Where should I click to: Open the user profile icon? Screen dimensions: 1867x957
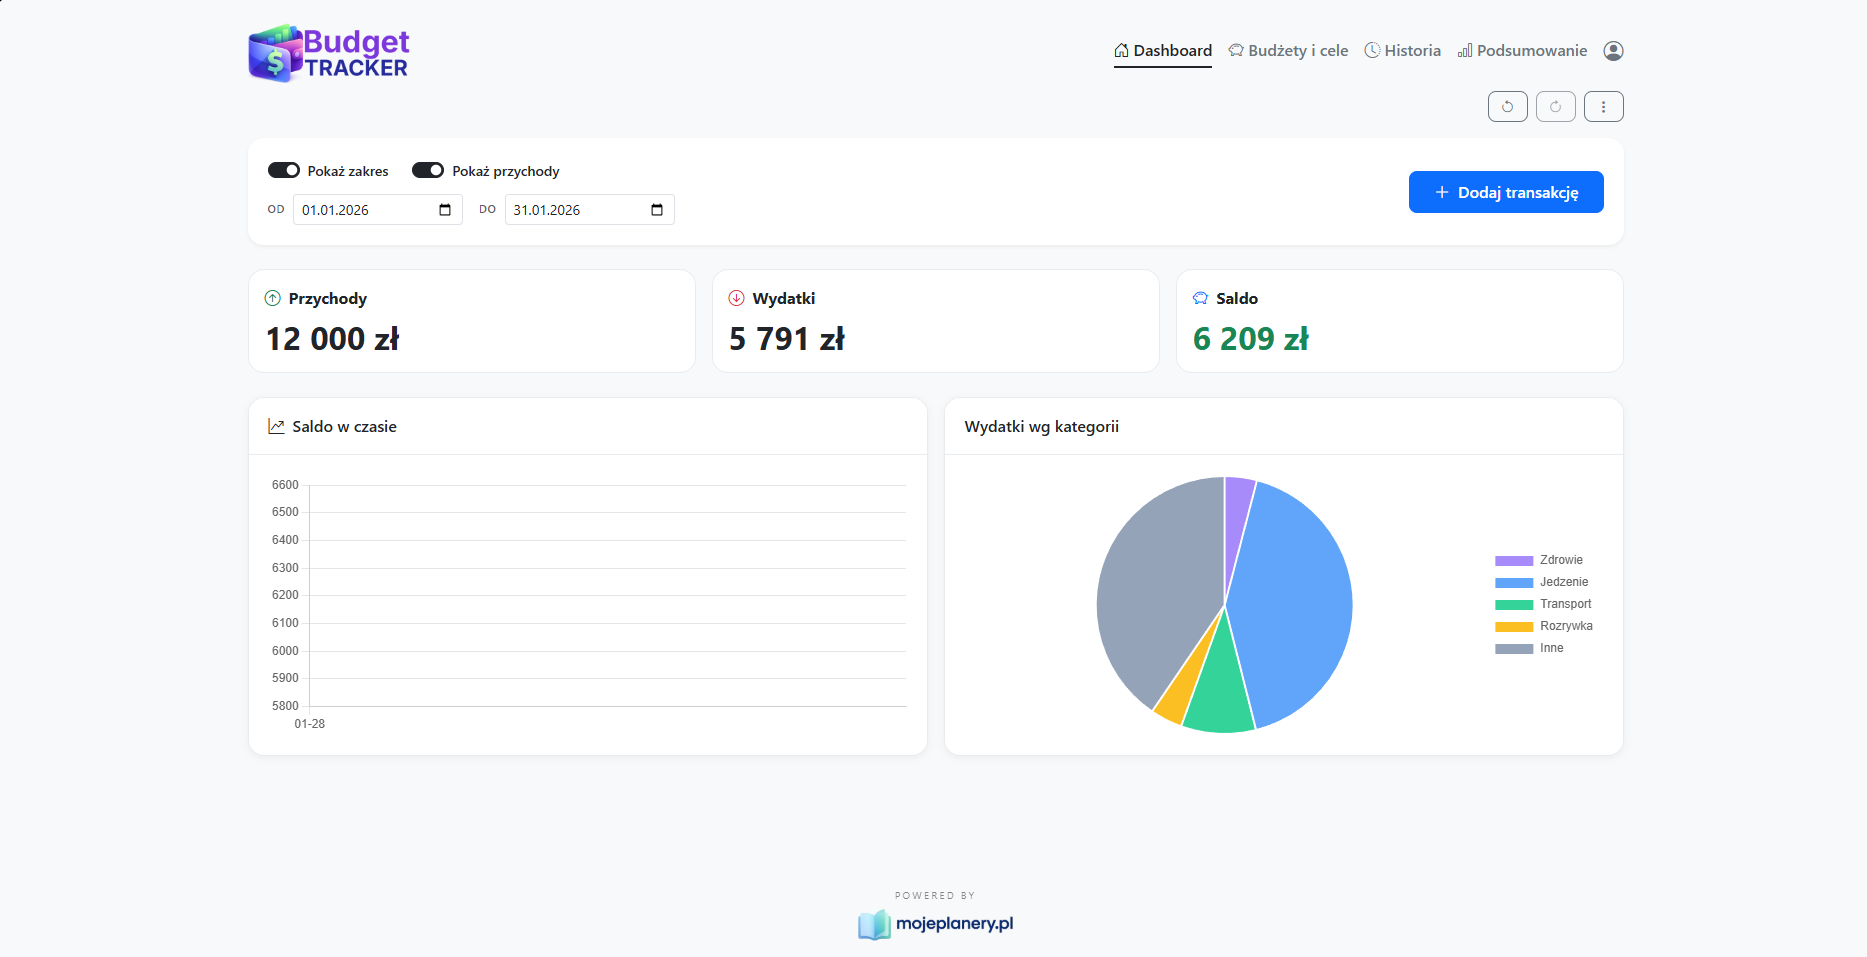(x=1612, y=50)
